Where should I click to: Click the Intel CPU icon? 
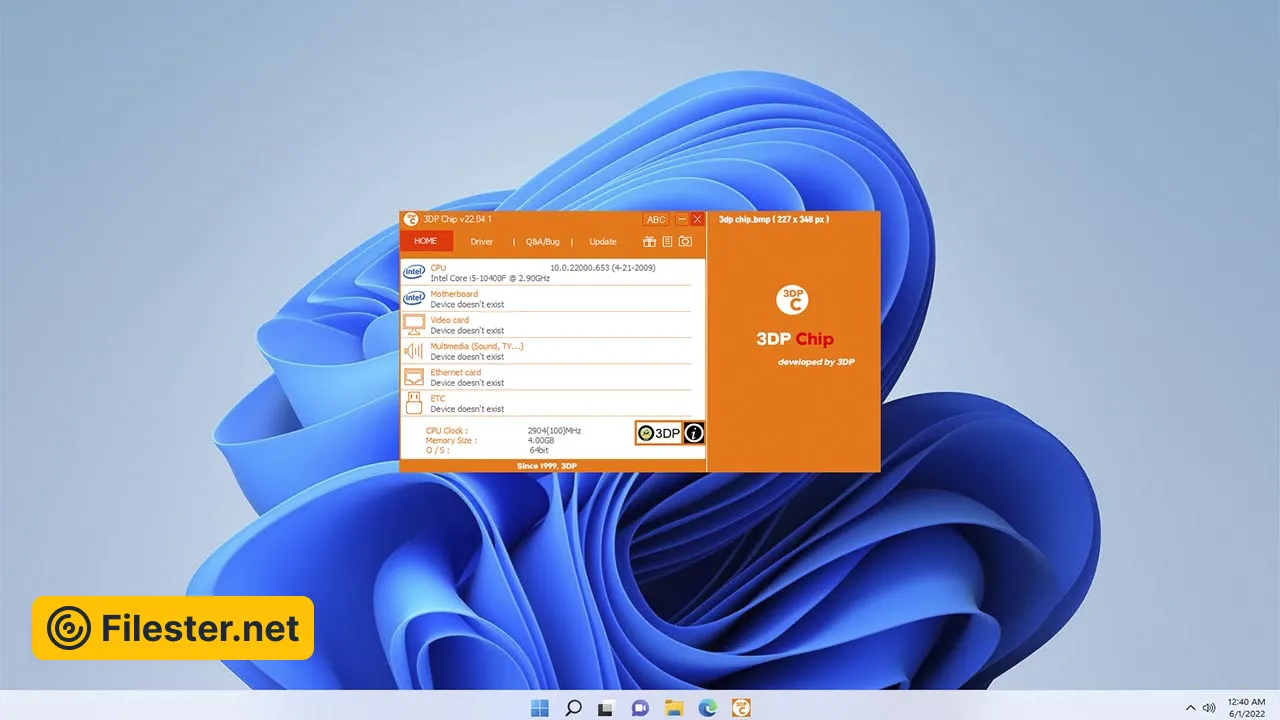coord(413,272)
